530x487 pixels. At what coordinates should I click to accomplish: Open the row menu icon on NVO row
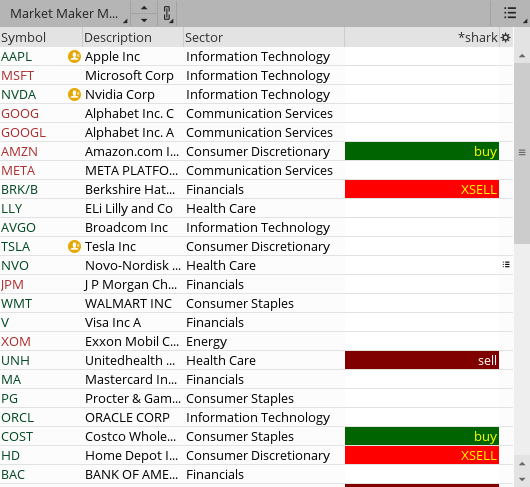click(x=506, y=265)
